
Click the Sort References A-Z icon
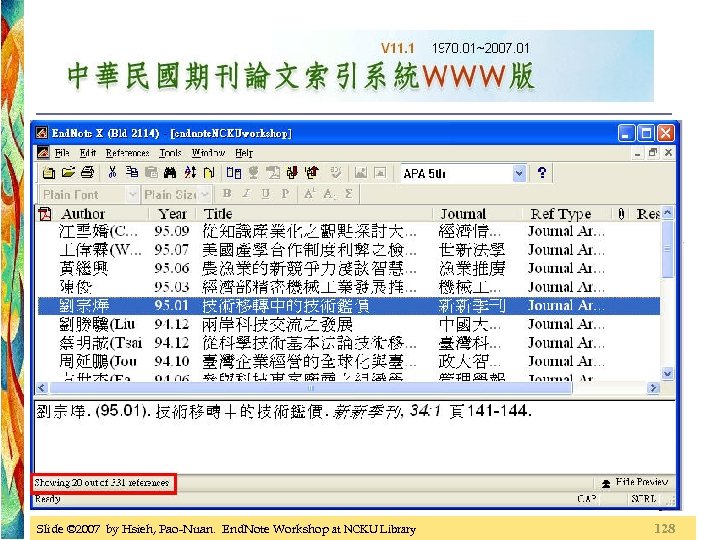click(x=190, y=173)
